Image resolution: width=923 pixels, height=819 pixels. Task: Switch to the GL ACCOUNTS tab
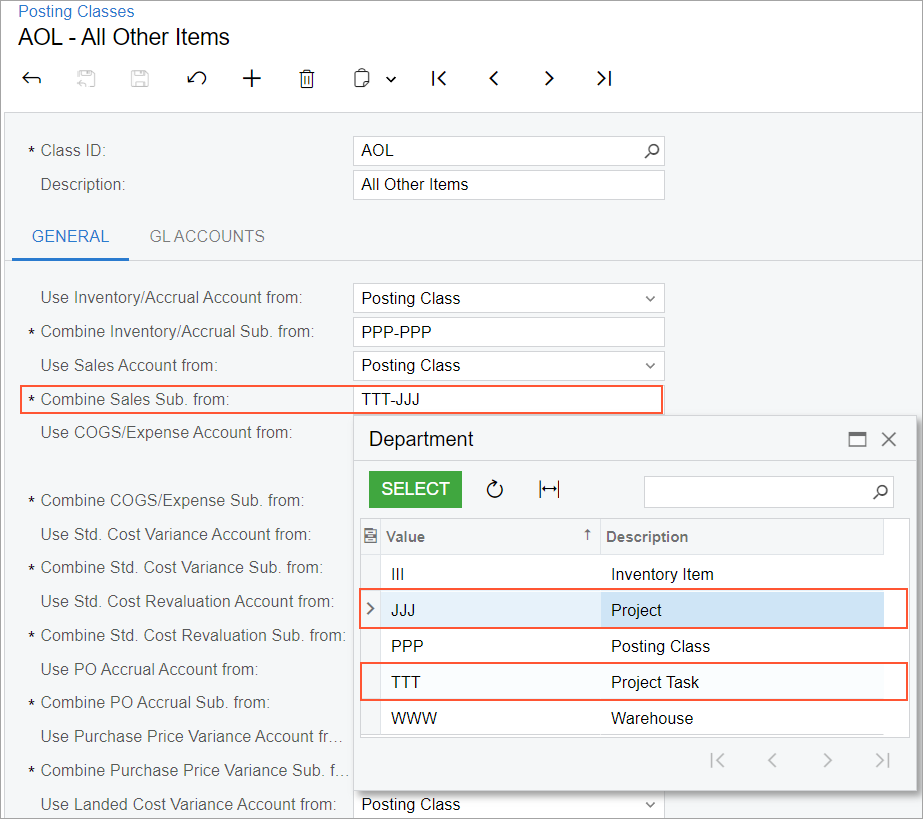tap(207, 237)
